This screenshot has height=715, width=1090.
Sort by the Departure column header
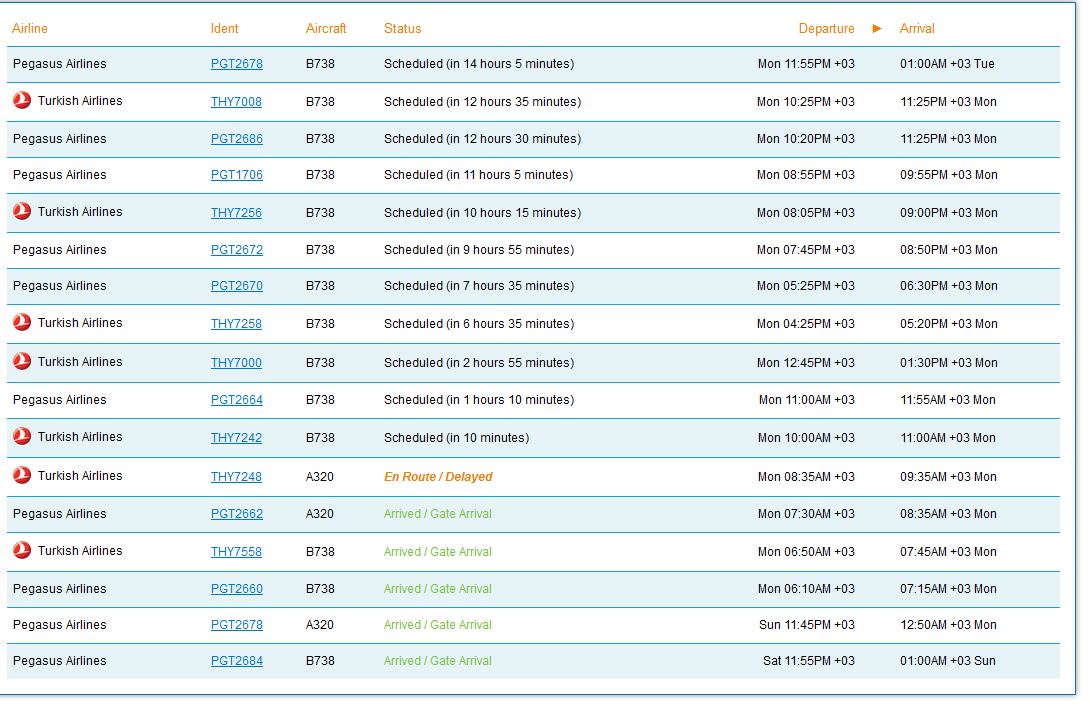(827, 28)
